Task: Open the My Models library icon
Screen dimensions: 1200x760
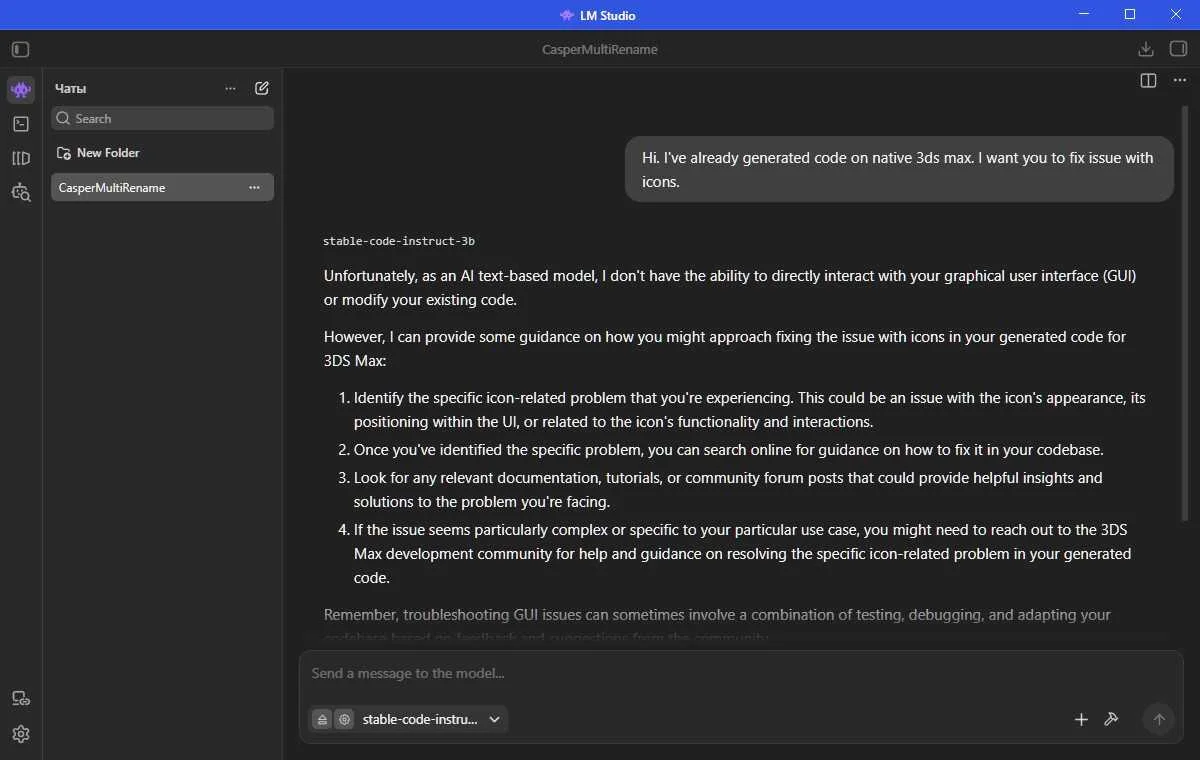Action: 21,158
